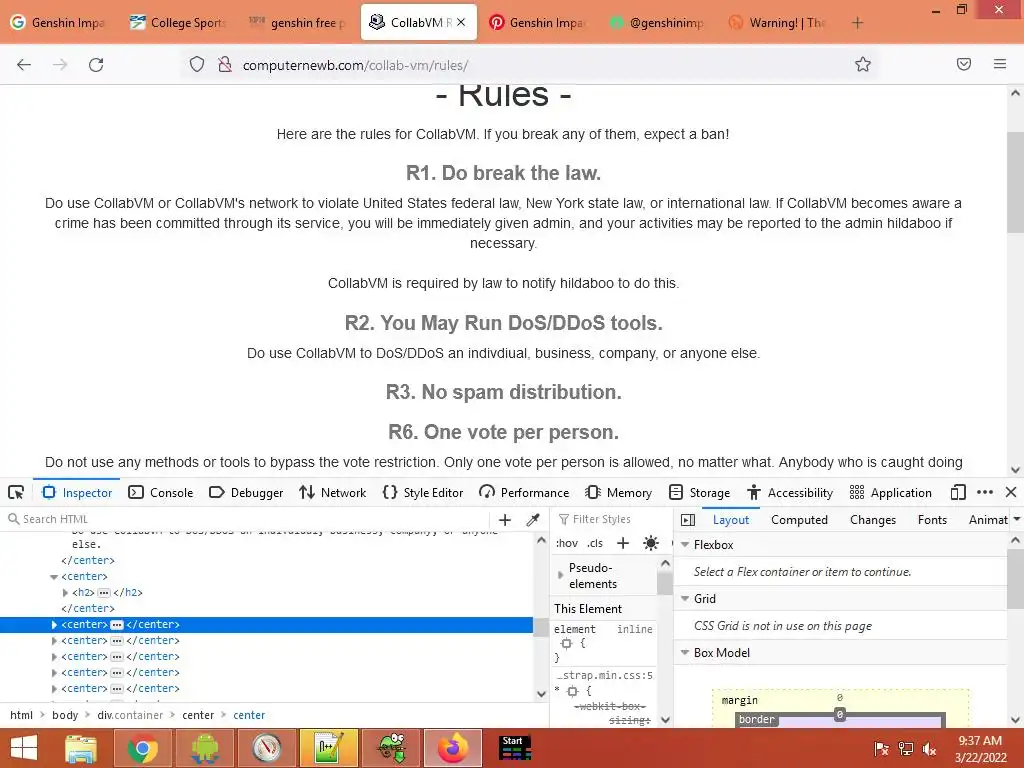Open the Storage panel
Screen dimensions: 1024x768
click(x=700, y=492)
